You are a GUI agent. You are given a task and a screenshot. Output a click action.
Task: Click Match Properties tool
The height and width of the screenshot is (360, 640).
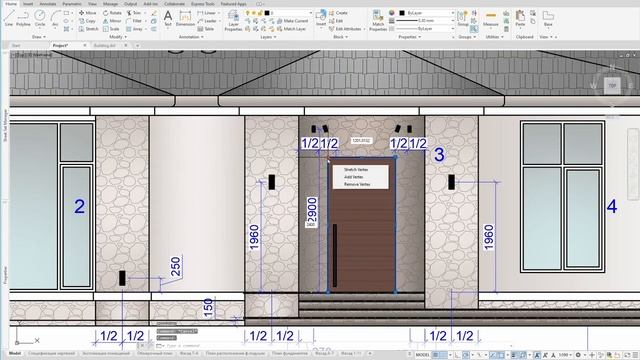tap(378, 20)
